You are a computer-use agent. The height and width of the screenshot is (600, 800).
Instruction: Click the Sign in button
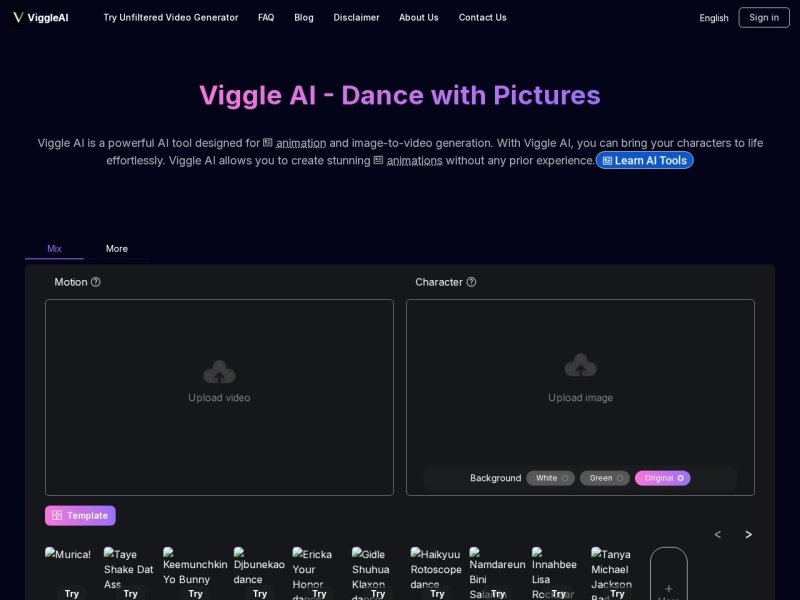(764, 18)
